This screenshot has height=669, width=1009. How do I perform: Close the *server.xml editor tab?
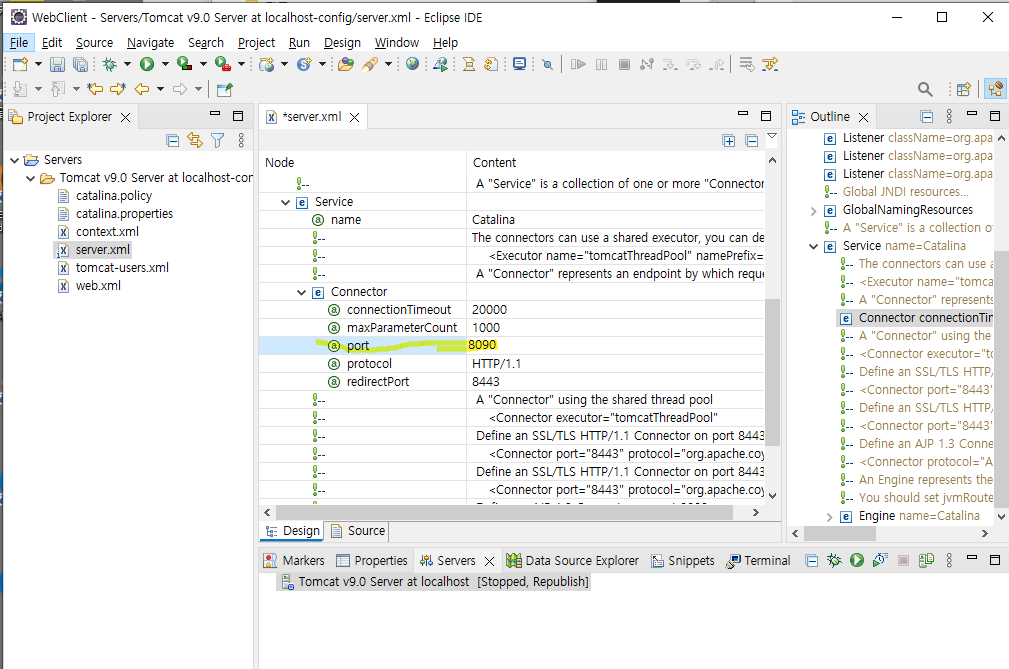(355, 117)
